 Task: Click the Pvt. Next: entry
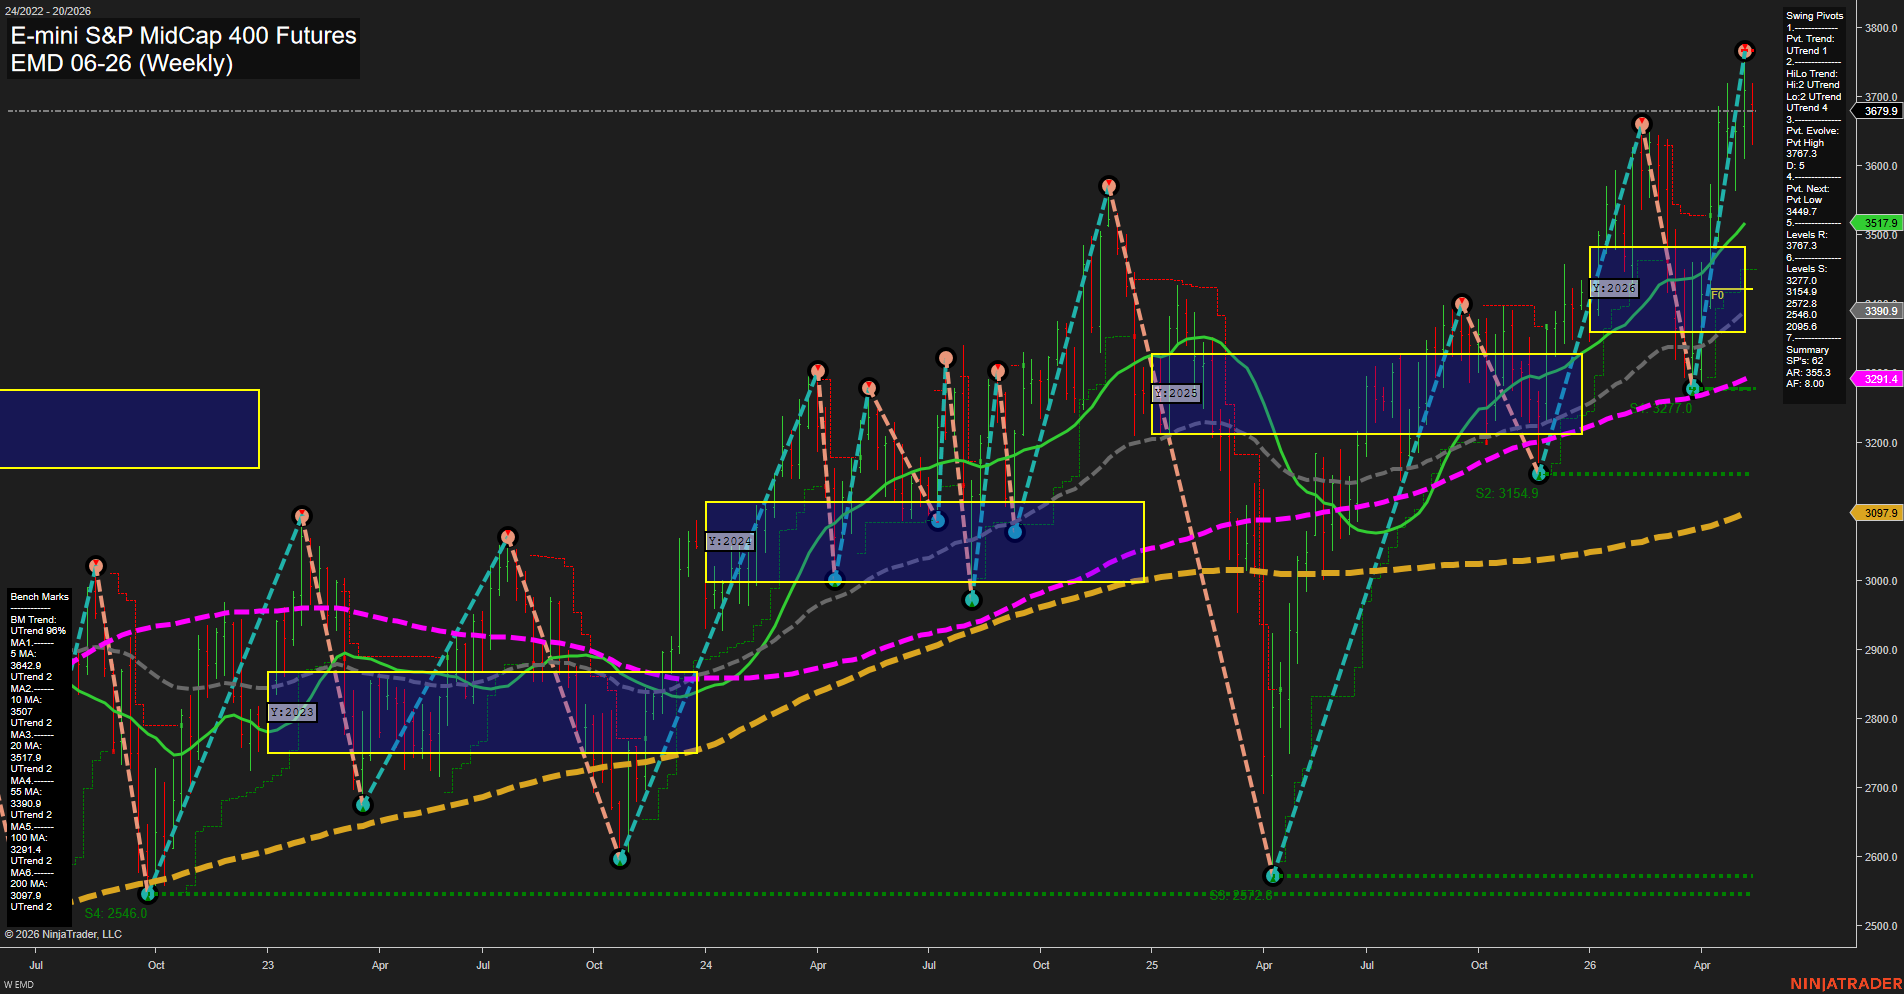1807,189
